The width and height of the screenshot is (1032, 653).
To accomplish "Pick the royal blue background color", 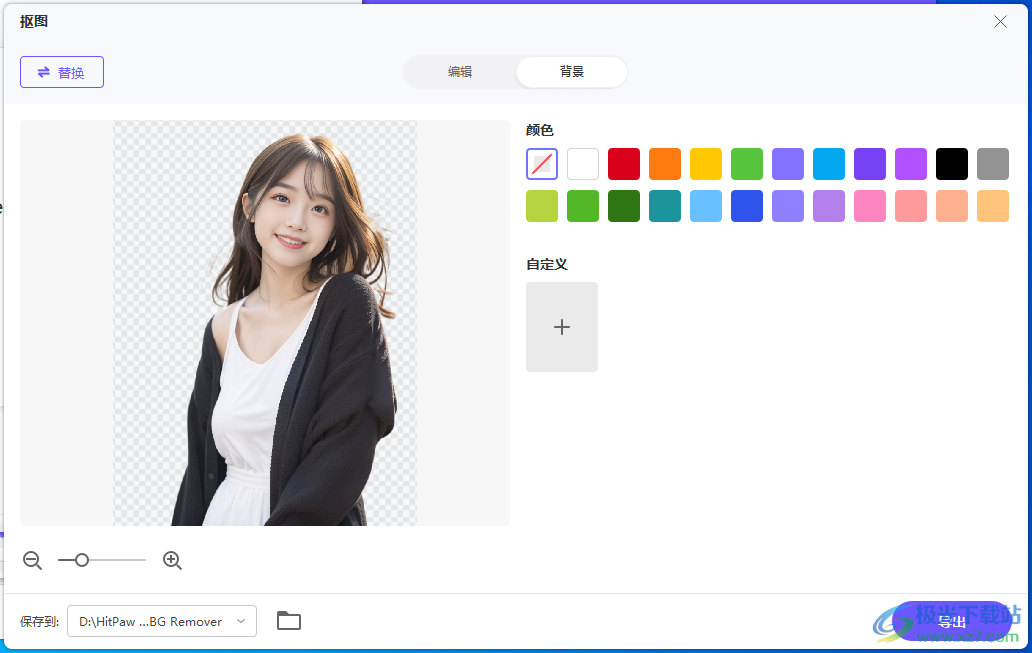I will click(746, 206).
